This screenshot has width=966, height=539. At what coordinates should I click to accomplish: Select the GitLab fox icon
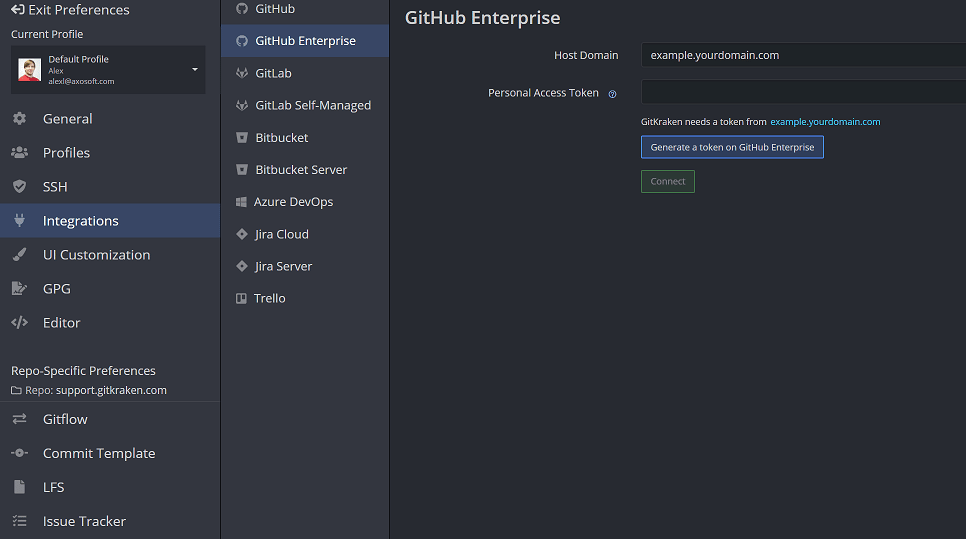pyautogui.click(x=241, y=73)
